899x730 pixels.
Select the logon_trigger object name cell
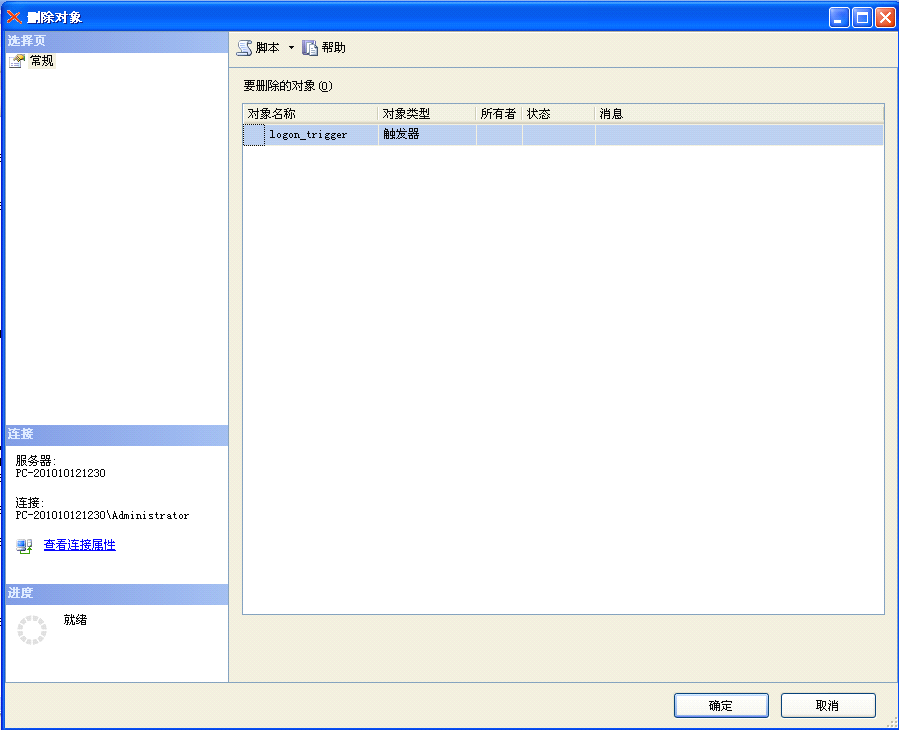tap(321, 135)
